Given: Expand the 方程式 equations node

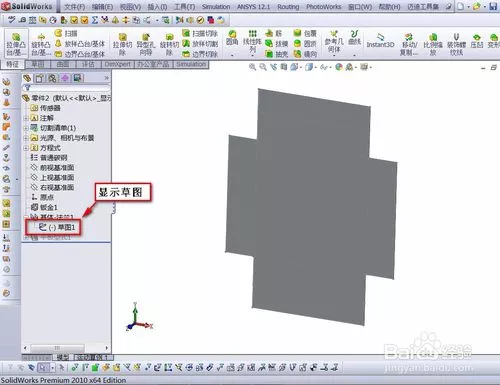Looking at the screenshot, I should coord(26,148).
